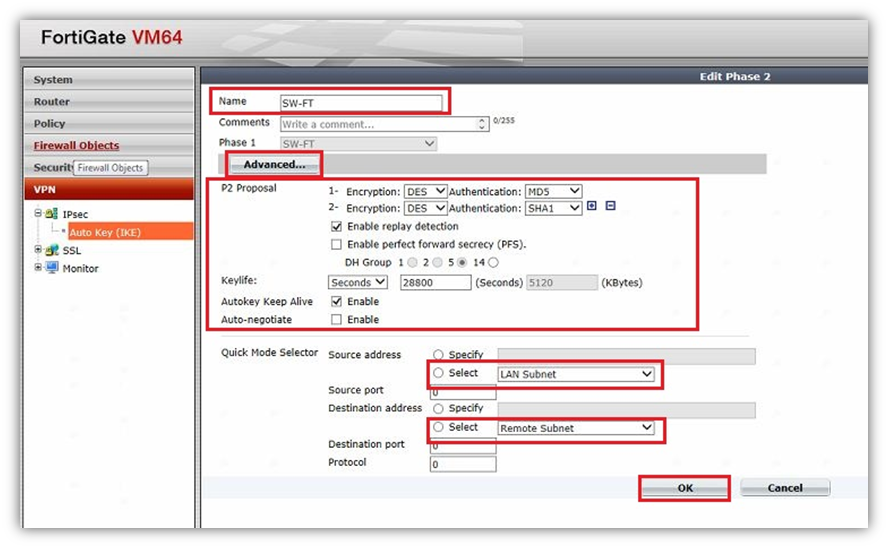Click the Advanced... button
Image resolution: width=888 pixels, height=548 pixels.
(x=274, y=164)
